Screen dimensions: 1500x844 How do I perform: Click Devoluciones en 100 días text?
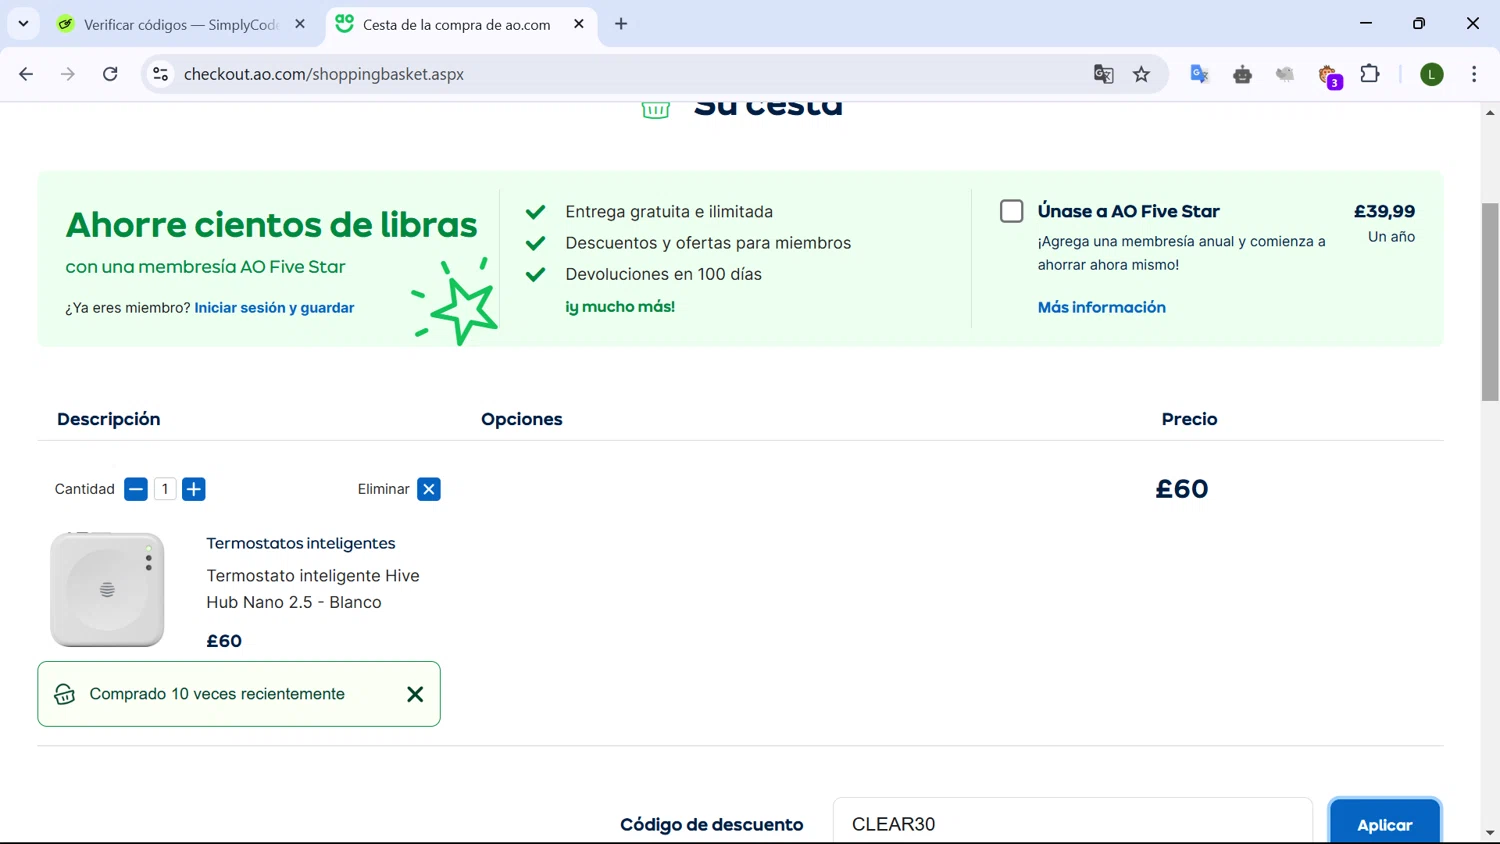pos(663,274)
